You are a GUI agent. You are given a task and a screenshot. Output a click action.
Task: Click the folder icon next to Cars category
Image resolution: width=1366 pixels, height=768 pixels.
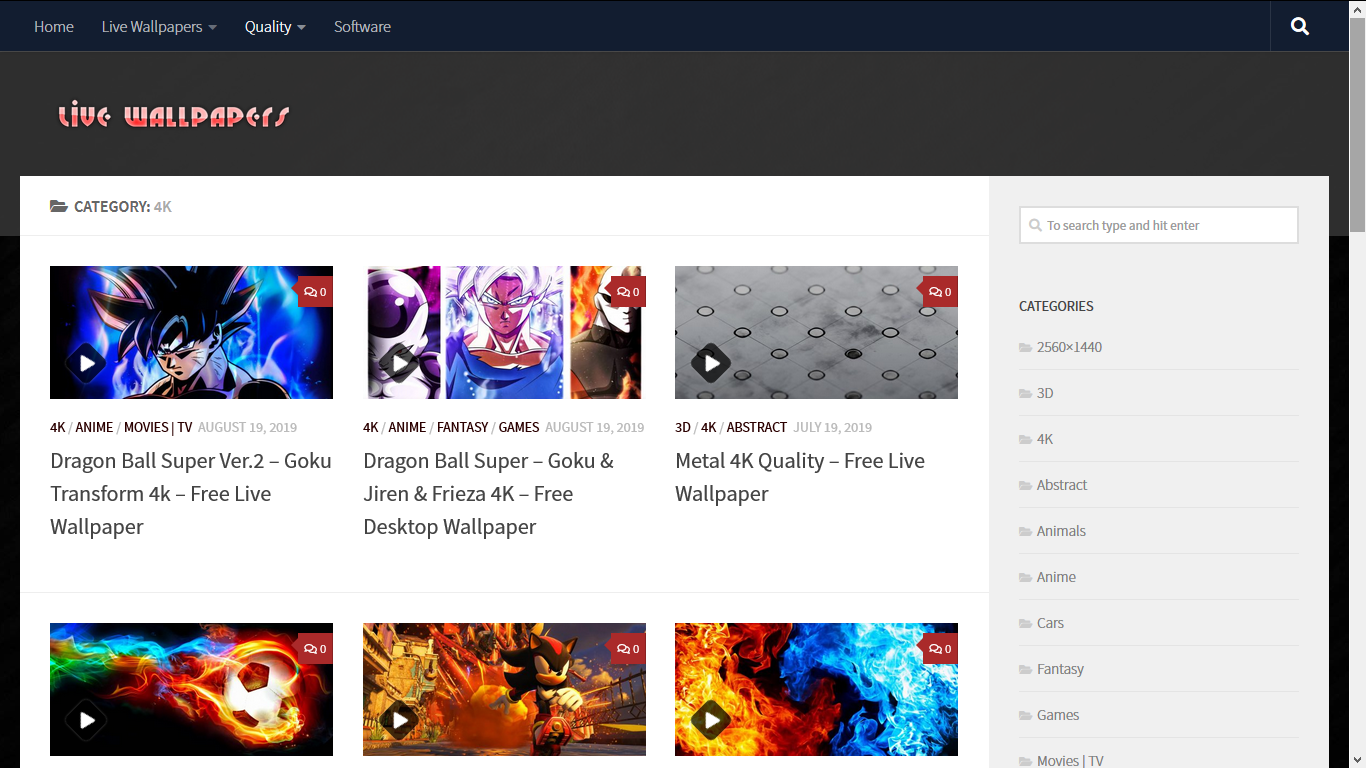1025,624
